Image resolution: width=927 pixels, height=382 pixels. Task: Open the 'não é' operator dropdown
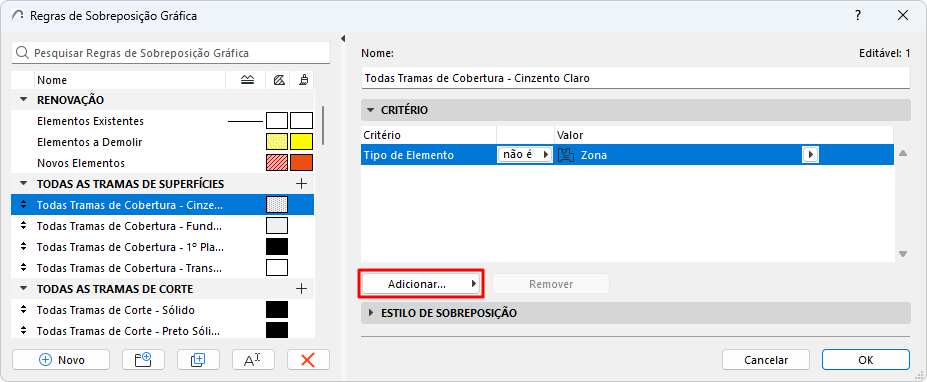point(524,155)
